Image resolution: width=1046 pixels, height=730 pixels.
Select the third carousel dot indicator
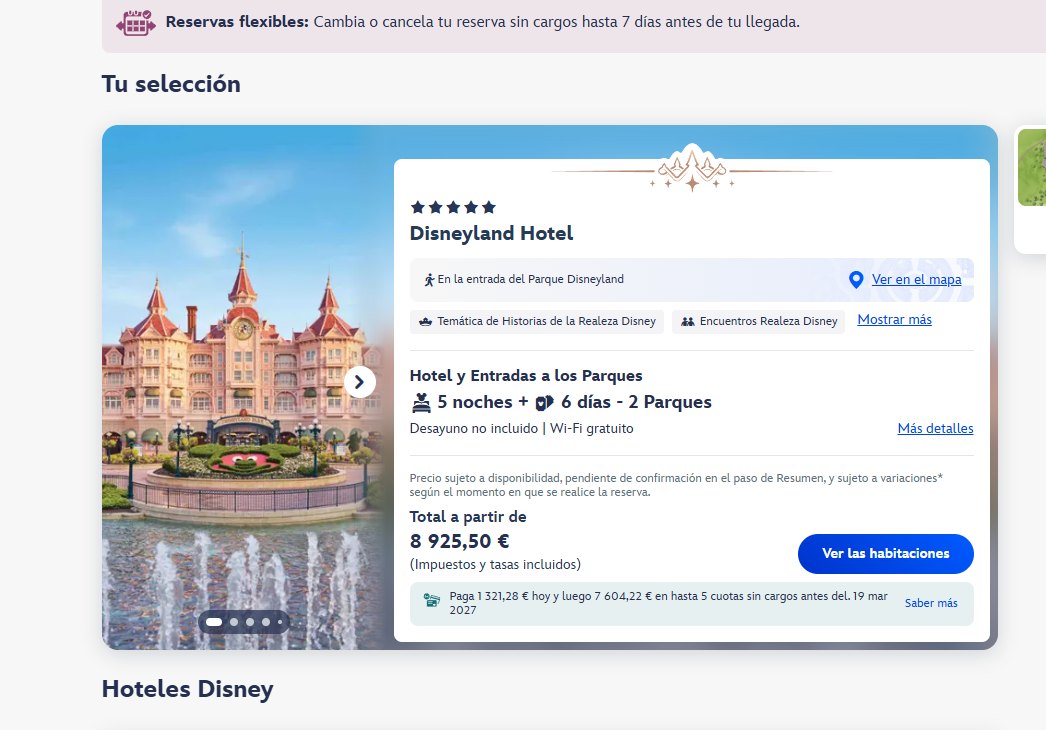pyautogui.click(x=250, y=622)
